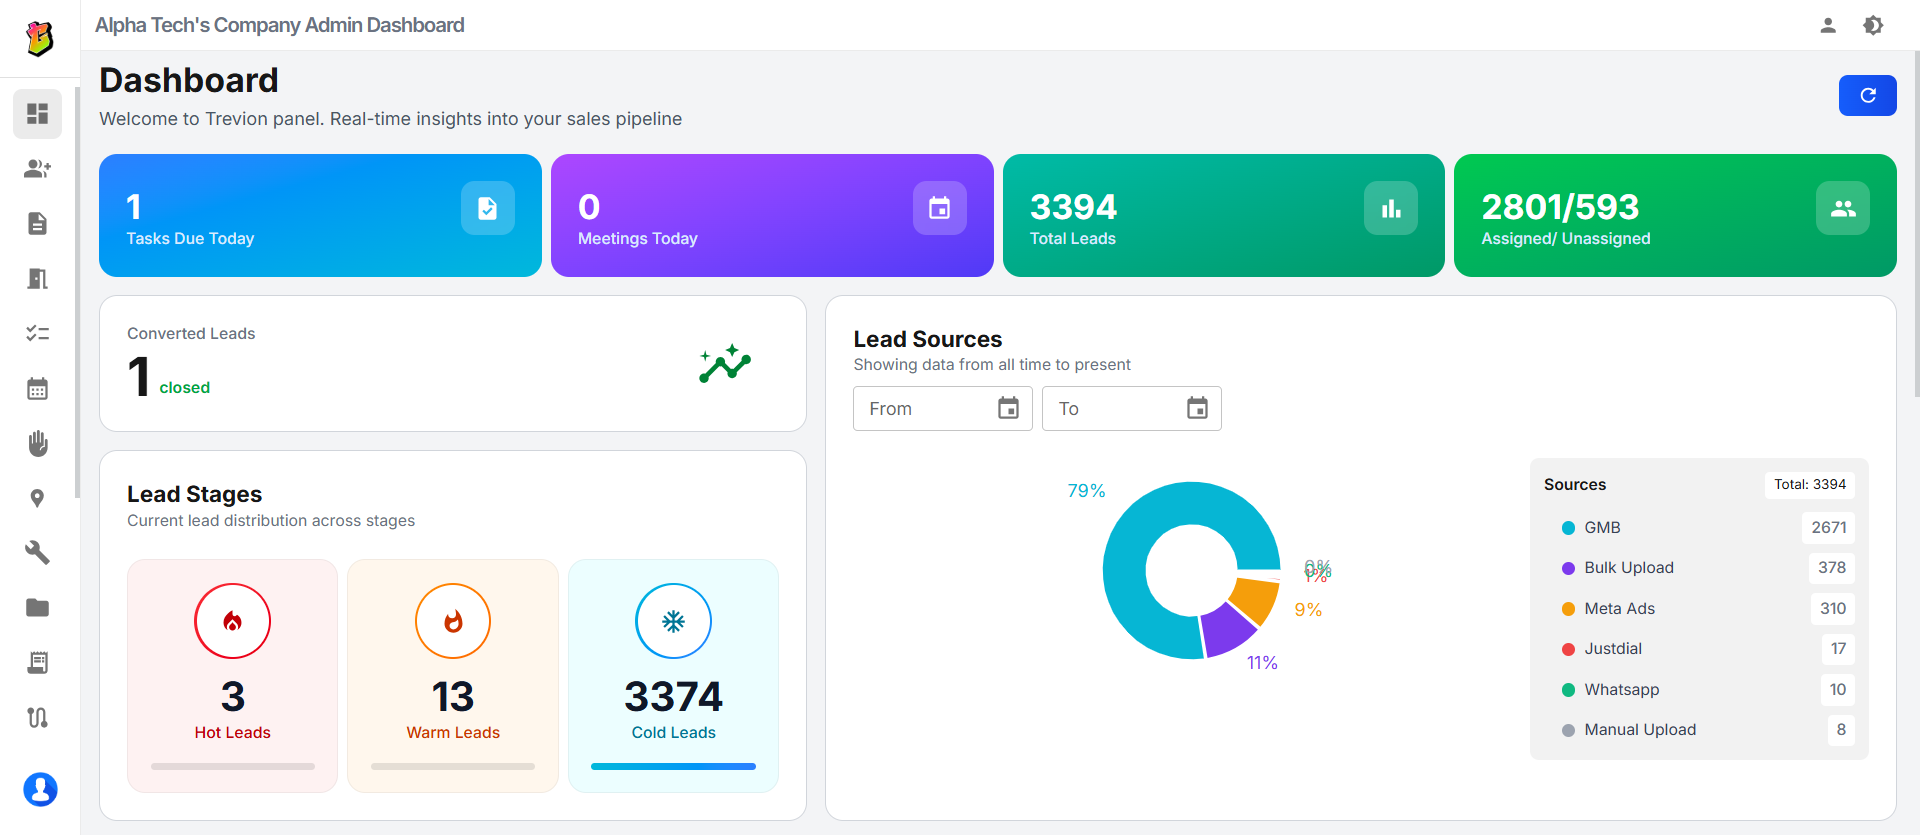Image resolution: width=1920 pixels, height=835 pixels.
Task: Open the wrench tools icon in the sidebar
Action: pyautogui.click(x=38, y=552)
